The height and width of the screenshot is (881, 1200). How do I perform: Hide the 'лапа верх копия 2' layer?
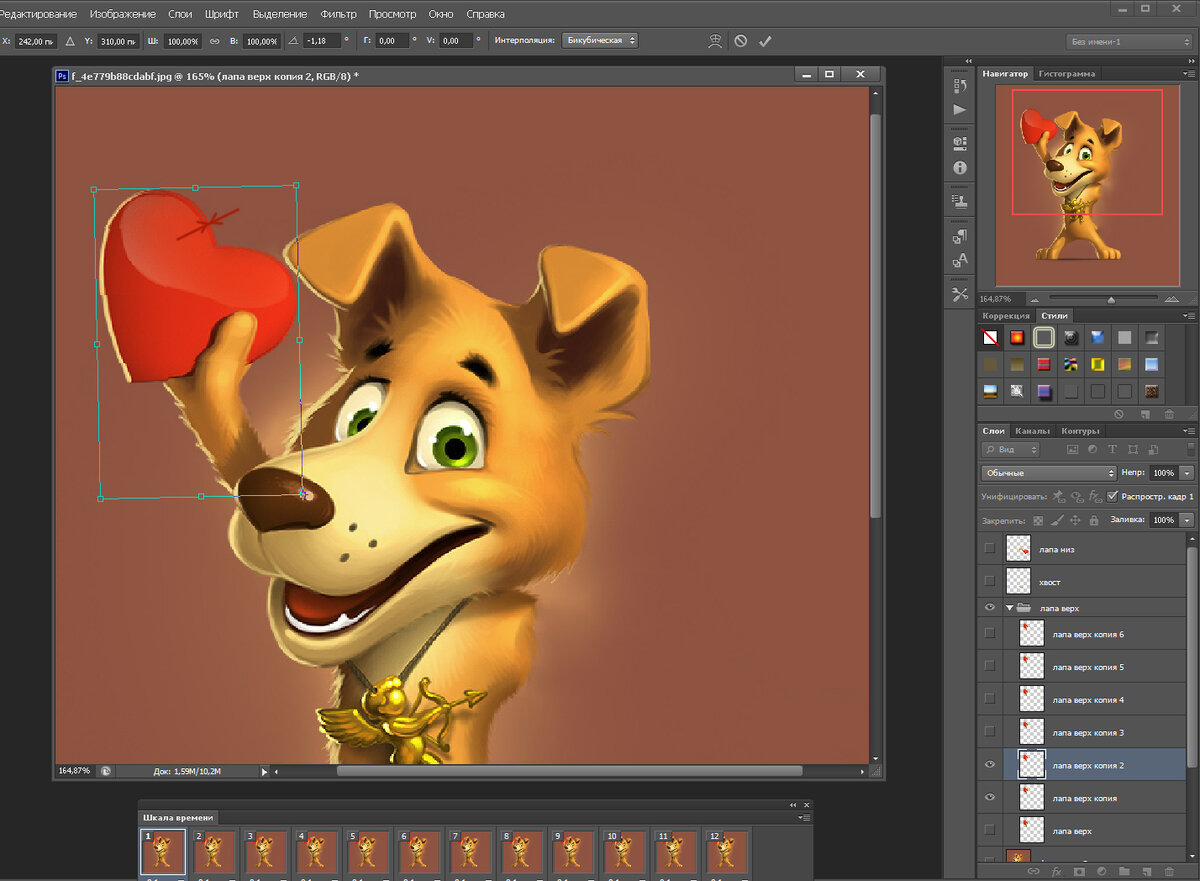989,765
